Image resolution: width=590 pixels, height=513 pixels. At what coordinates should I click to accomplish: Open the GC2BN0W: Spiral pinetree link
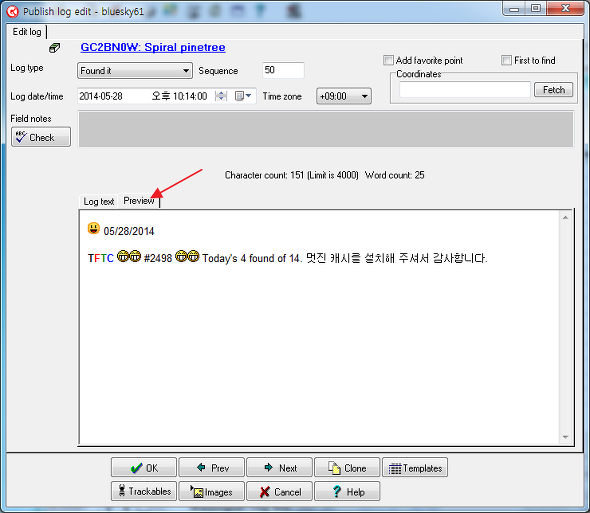(153, 47)
